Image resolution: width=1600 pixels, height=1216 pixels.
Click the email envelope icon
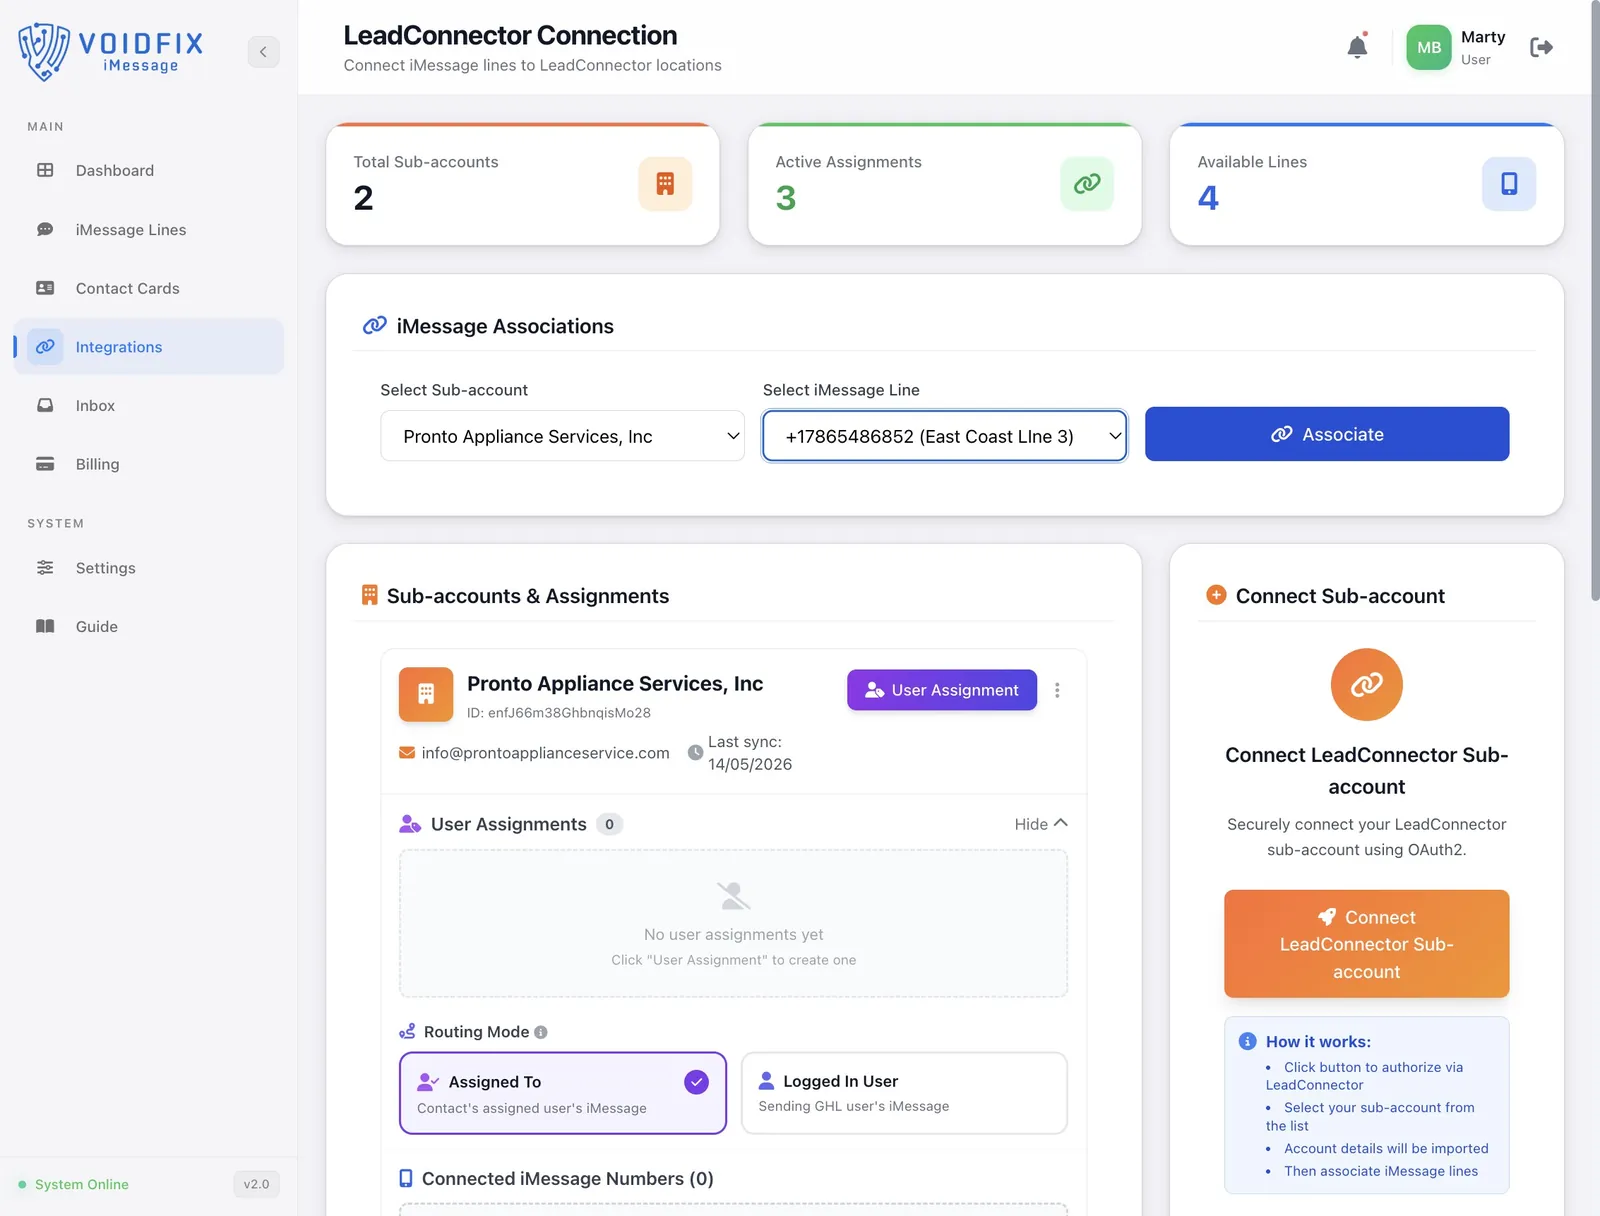(407, 753)
